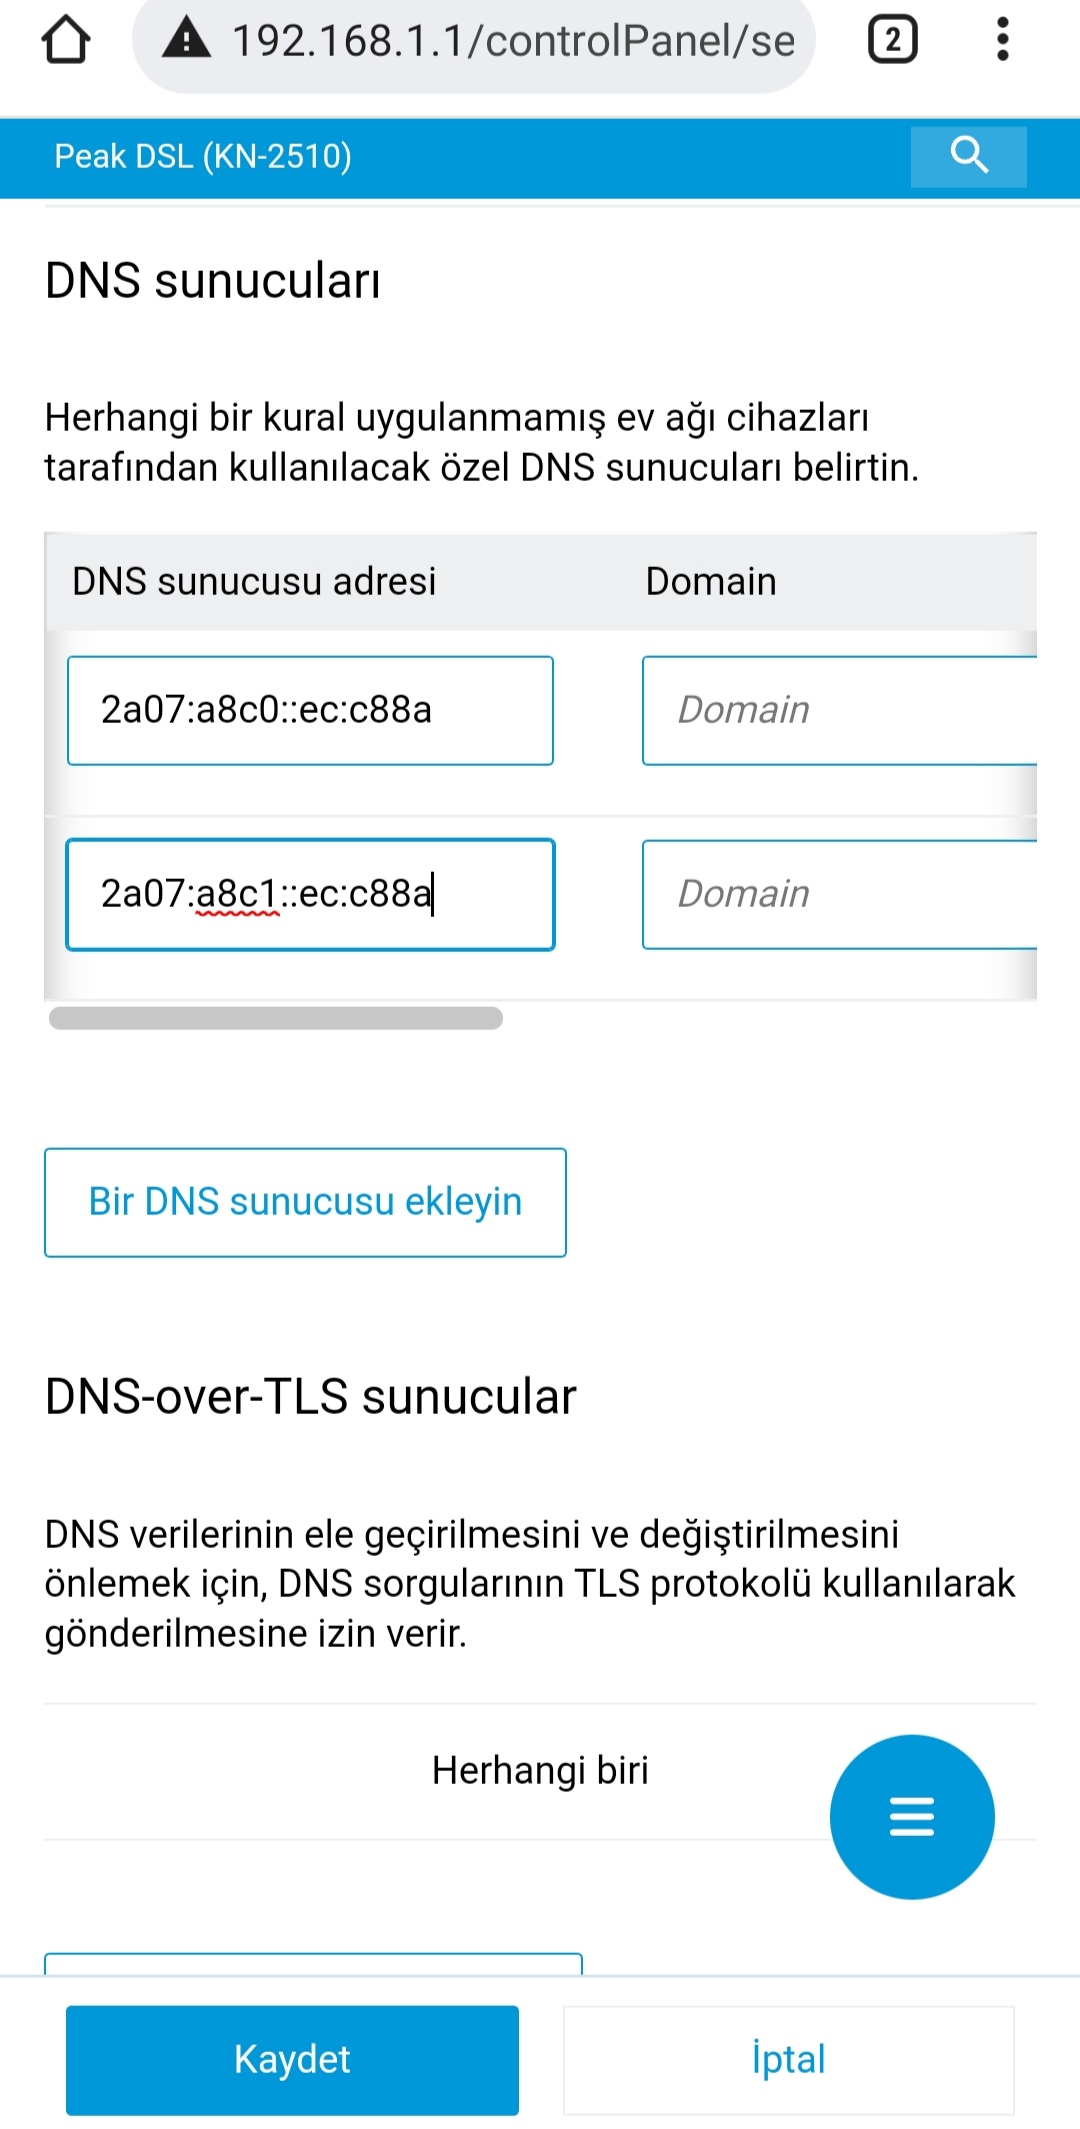1080x2129 pixels.
Task: Click the second row Domain input field
Action: tap(839, 894)
